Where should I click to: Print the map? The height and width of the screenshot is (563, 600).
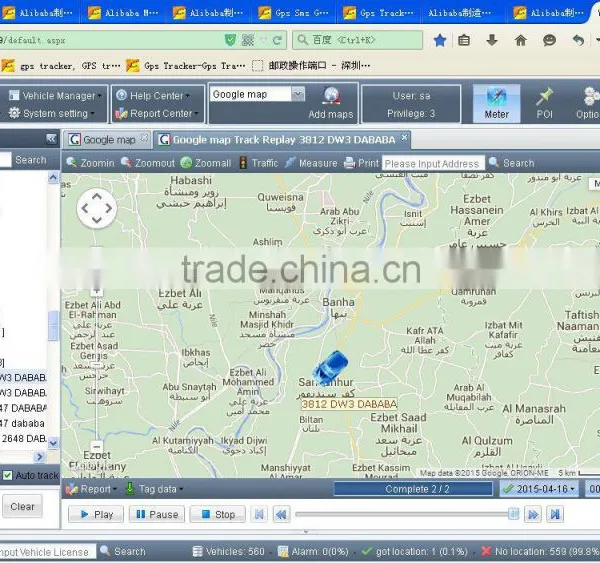point(361,163)
